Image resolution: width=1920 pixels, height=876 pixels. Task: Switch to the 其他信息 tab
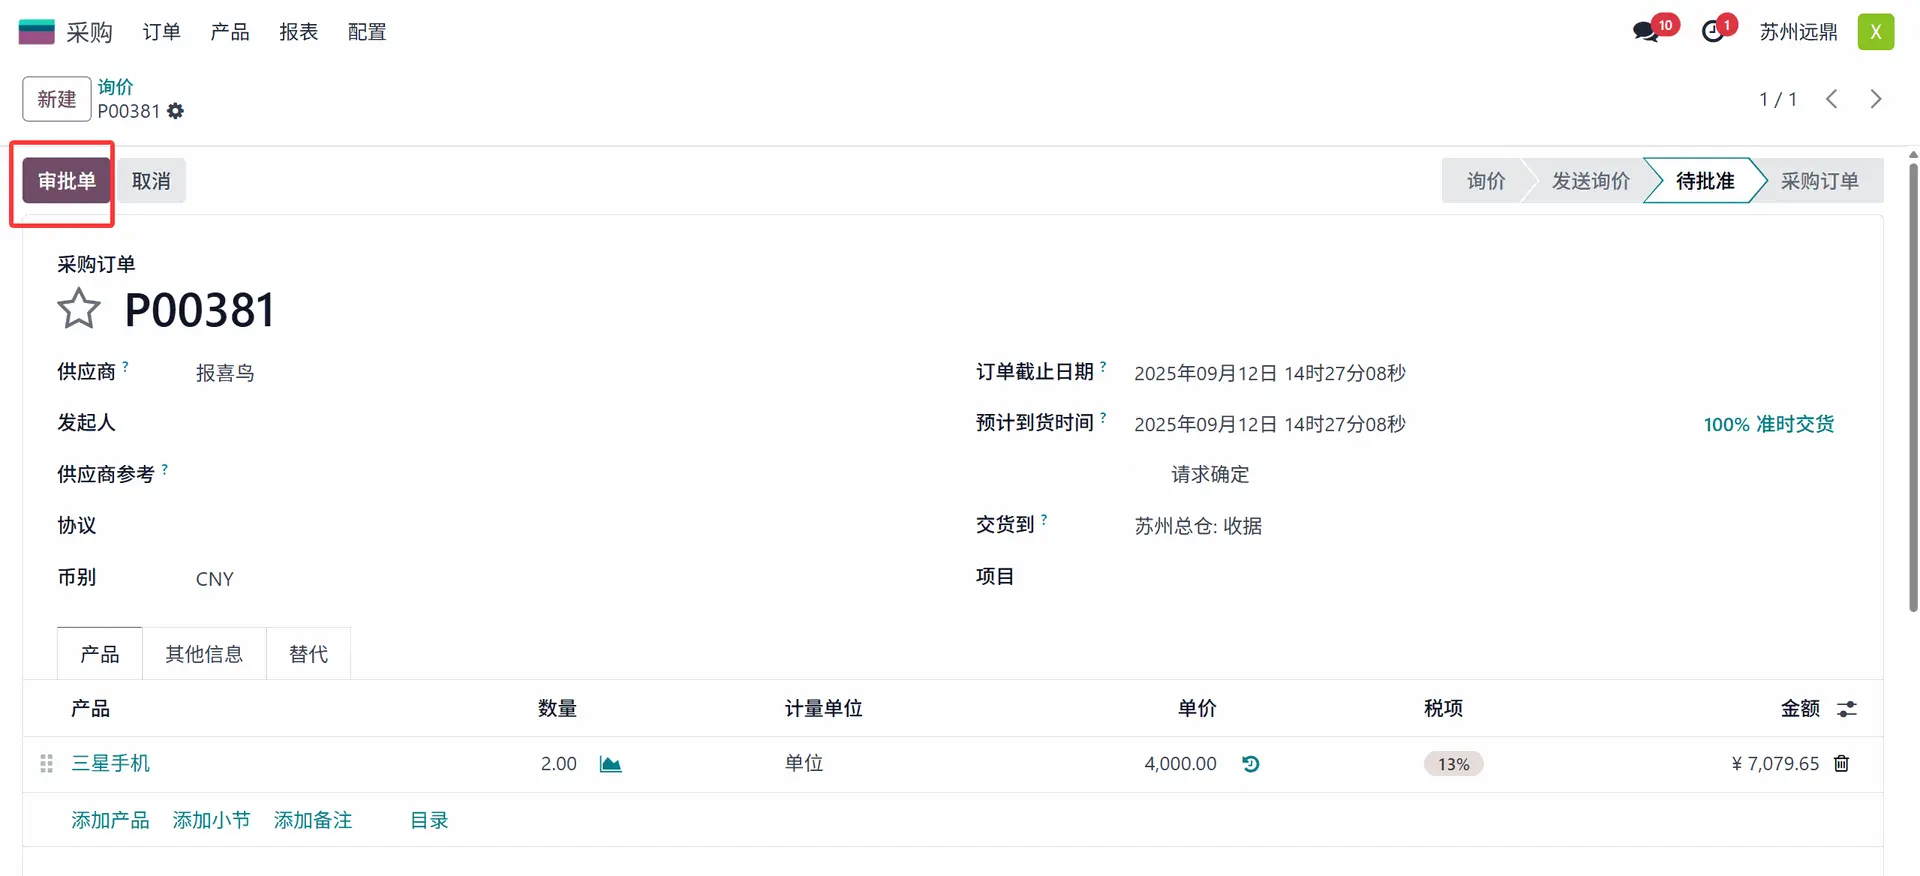(204, 654)
